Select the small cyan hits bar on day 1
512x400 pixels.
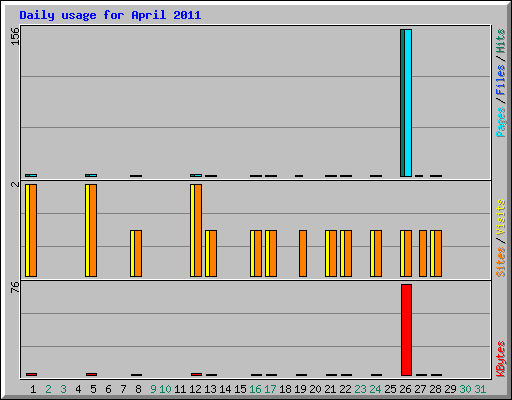[33, 175]
